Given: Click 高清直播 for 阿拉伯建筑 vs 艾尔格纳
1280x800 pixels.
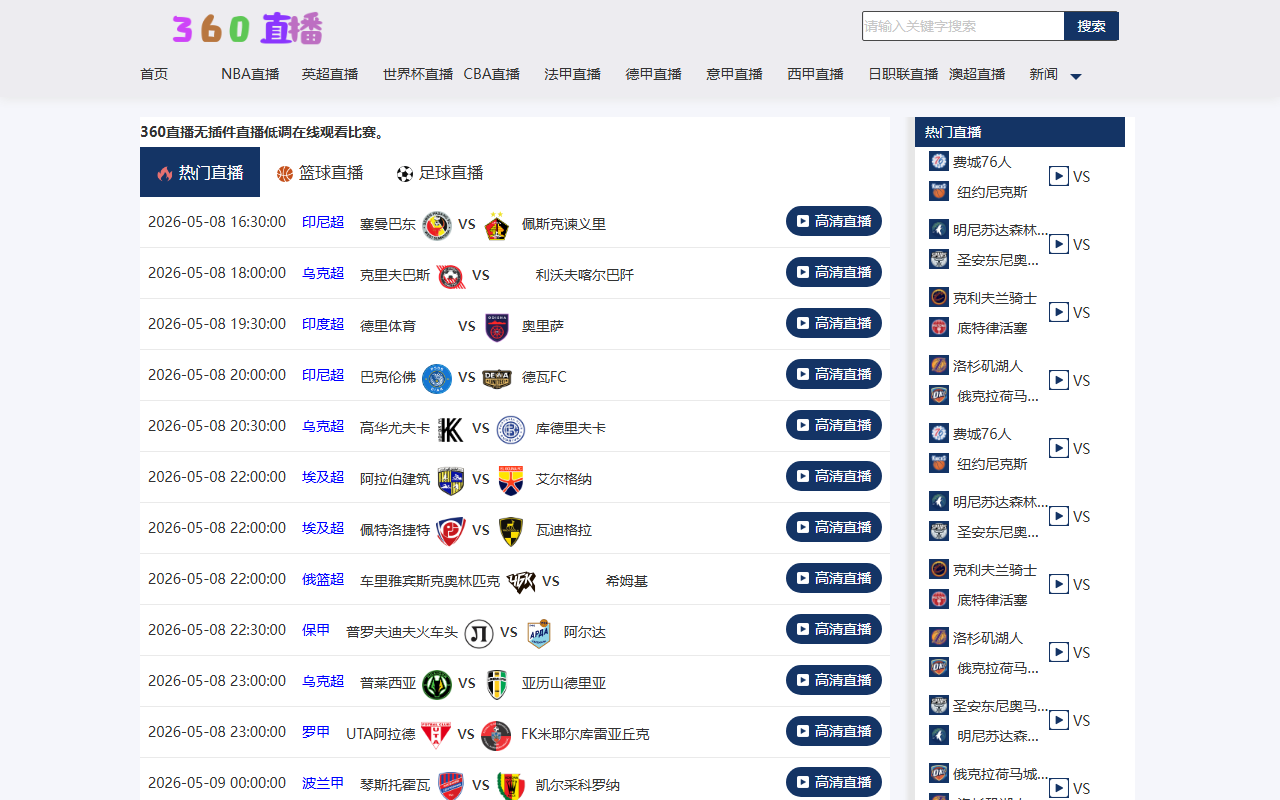Looking at the screenshot, I should point(834,476).
